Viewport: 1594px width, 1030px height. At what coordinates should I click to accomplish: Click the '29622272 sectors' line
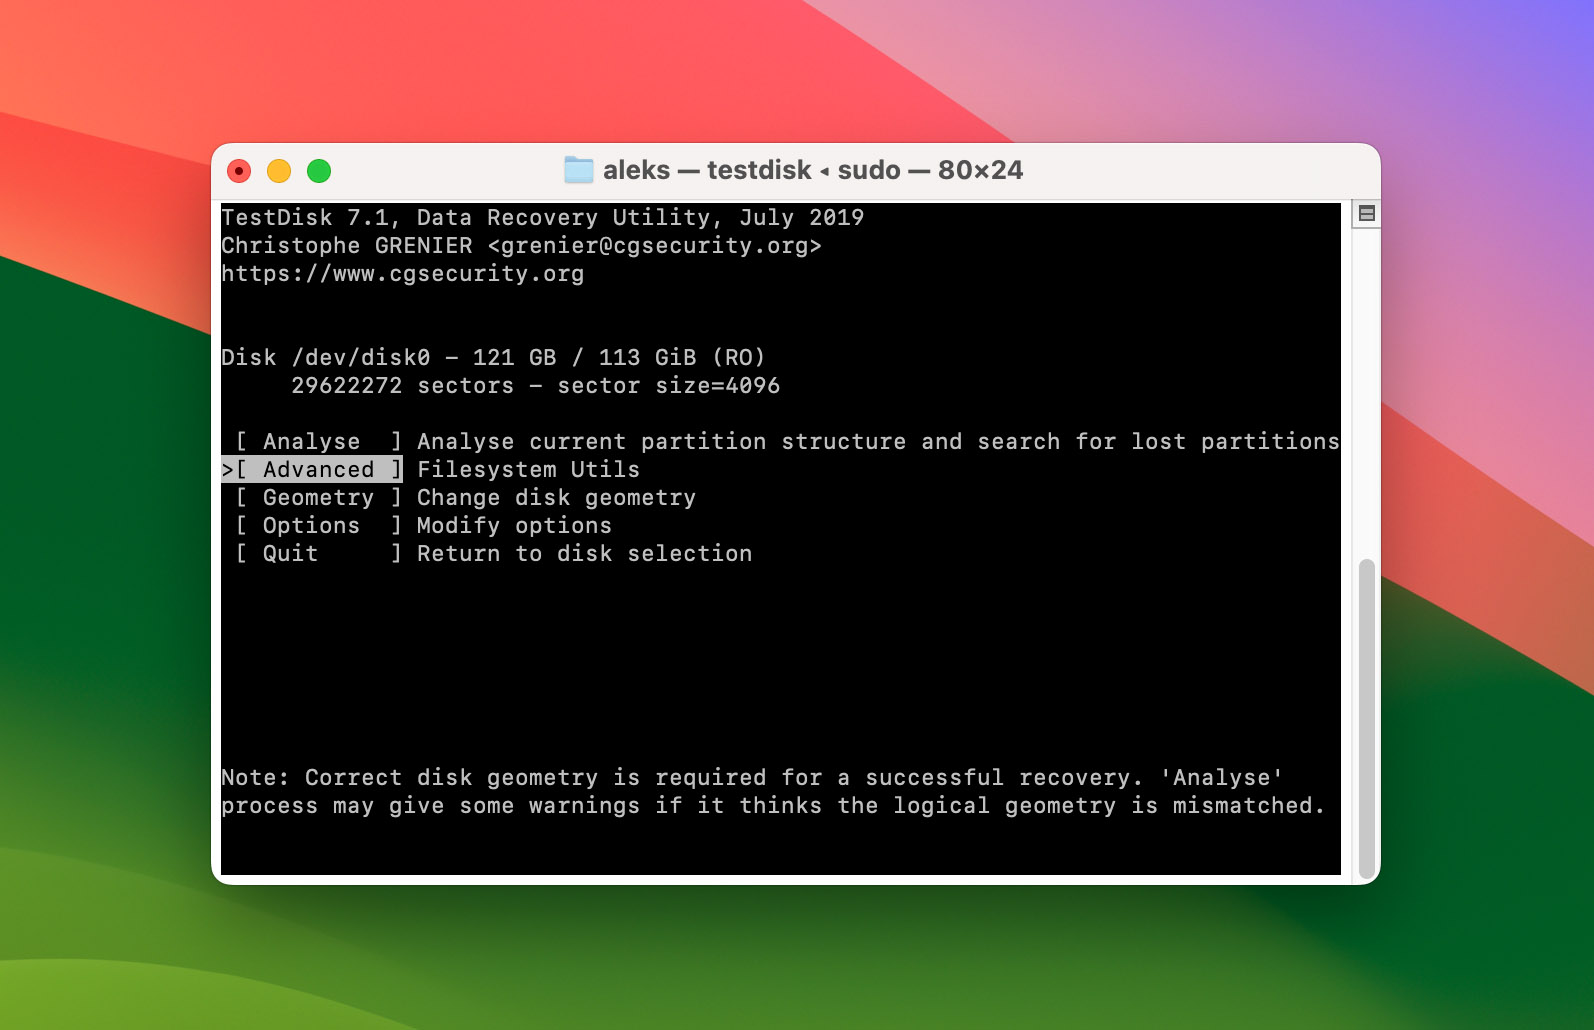pos(535,385)
